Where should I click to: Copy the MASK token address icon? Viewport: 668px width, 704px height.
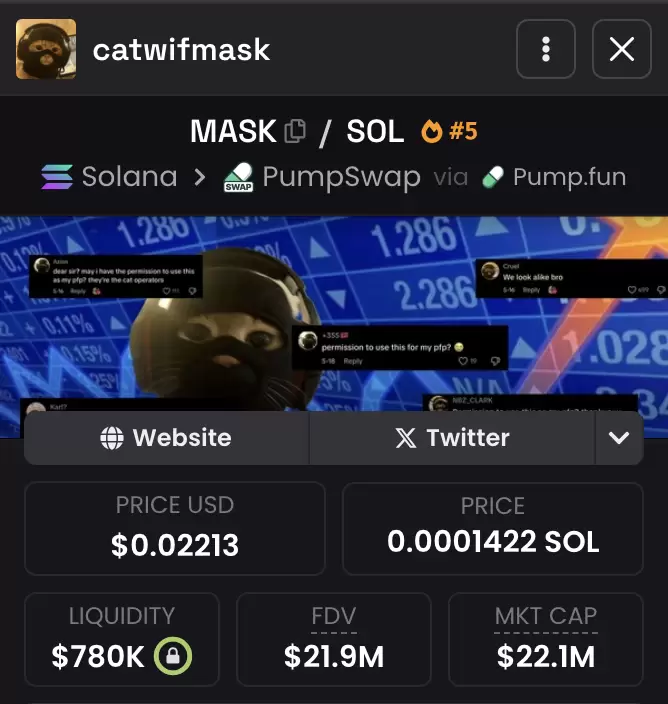(295, 131)
